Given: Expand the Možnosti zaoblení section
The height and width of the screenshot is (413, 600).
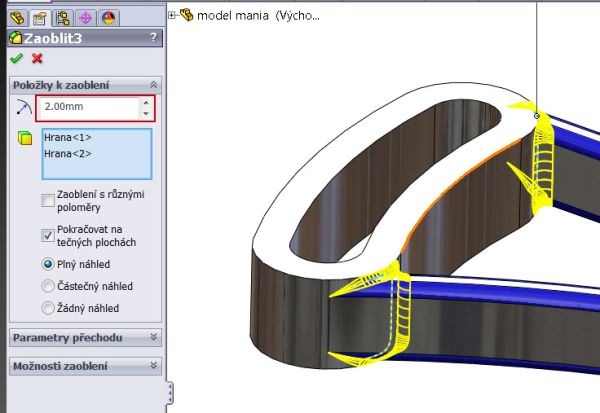Looking at the screenshot, I should click(x=153, y=366).
